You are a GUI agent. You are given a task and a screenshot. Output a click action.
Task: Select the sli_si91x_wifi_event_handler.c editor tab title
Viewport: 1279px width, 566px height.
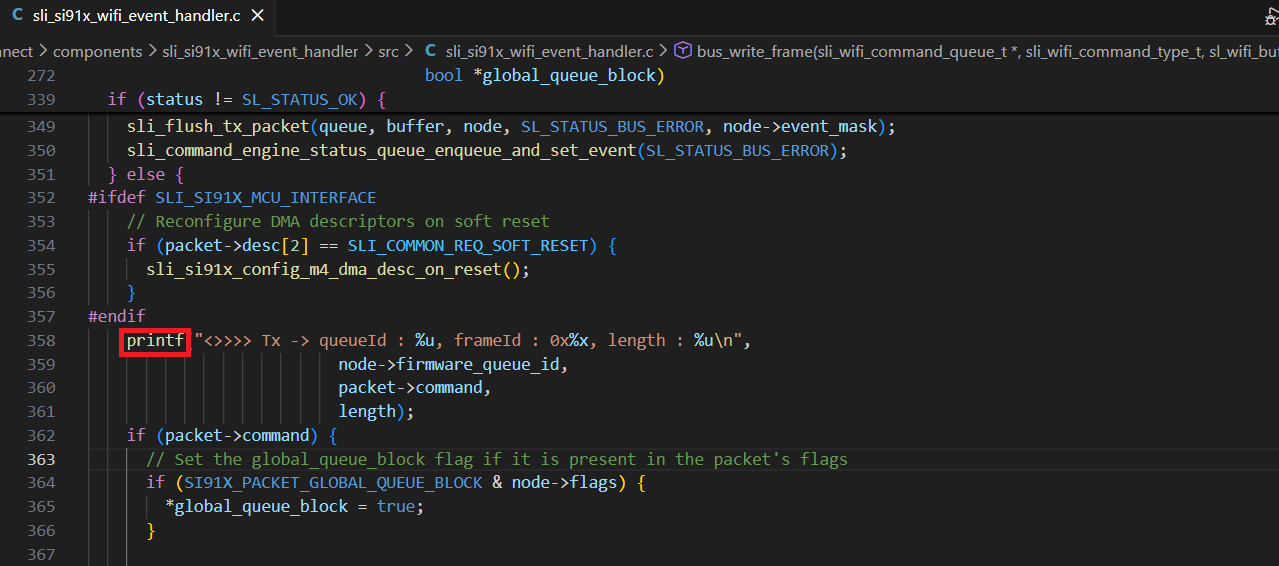(x=138, y=16)
